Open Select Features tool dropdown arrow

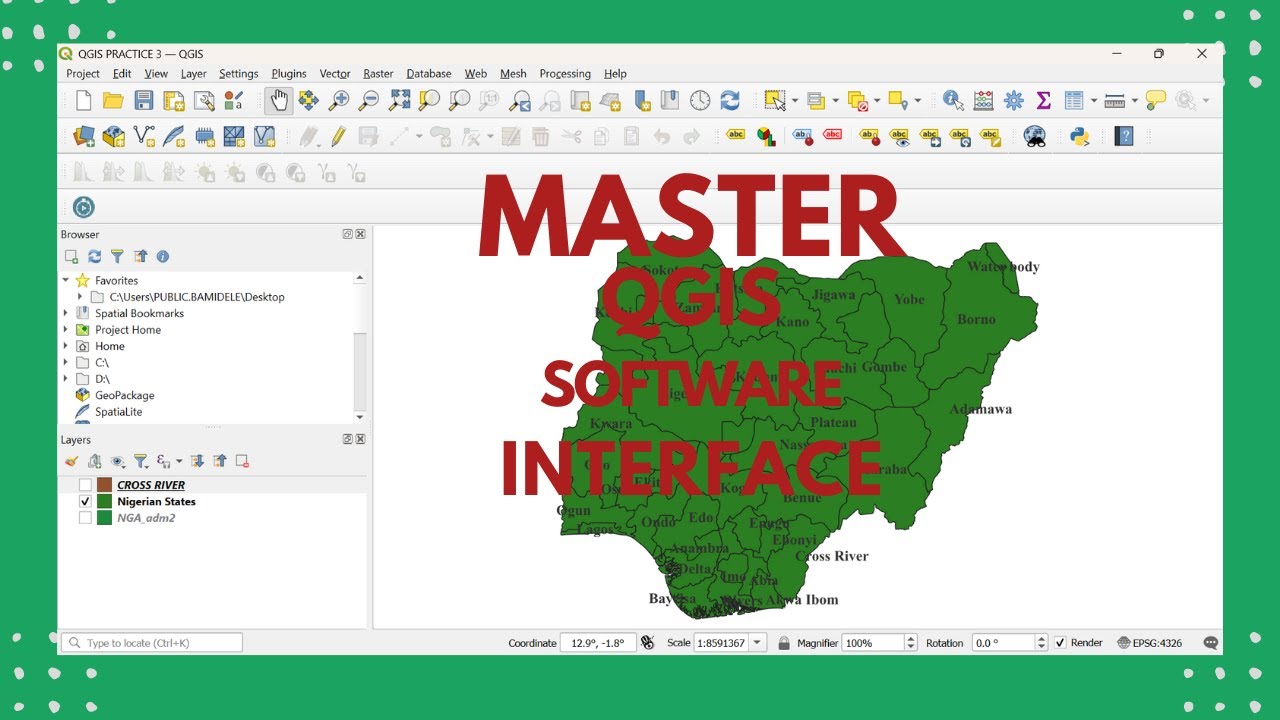(x=795, y=100)
